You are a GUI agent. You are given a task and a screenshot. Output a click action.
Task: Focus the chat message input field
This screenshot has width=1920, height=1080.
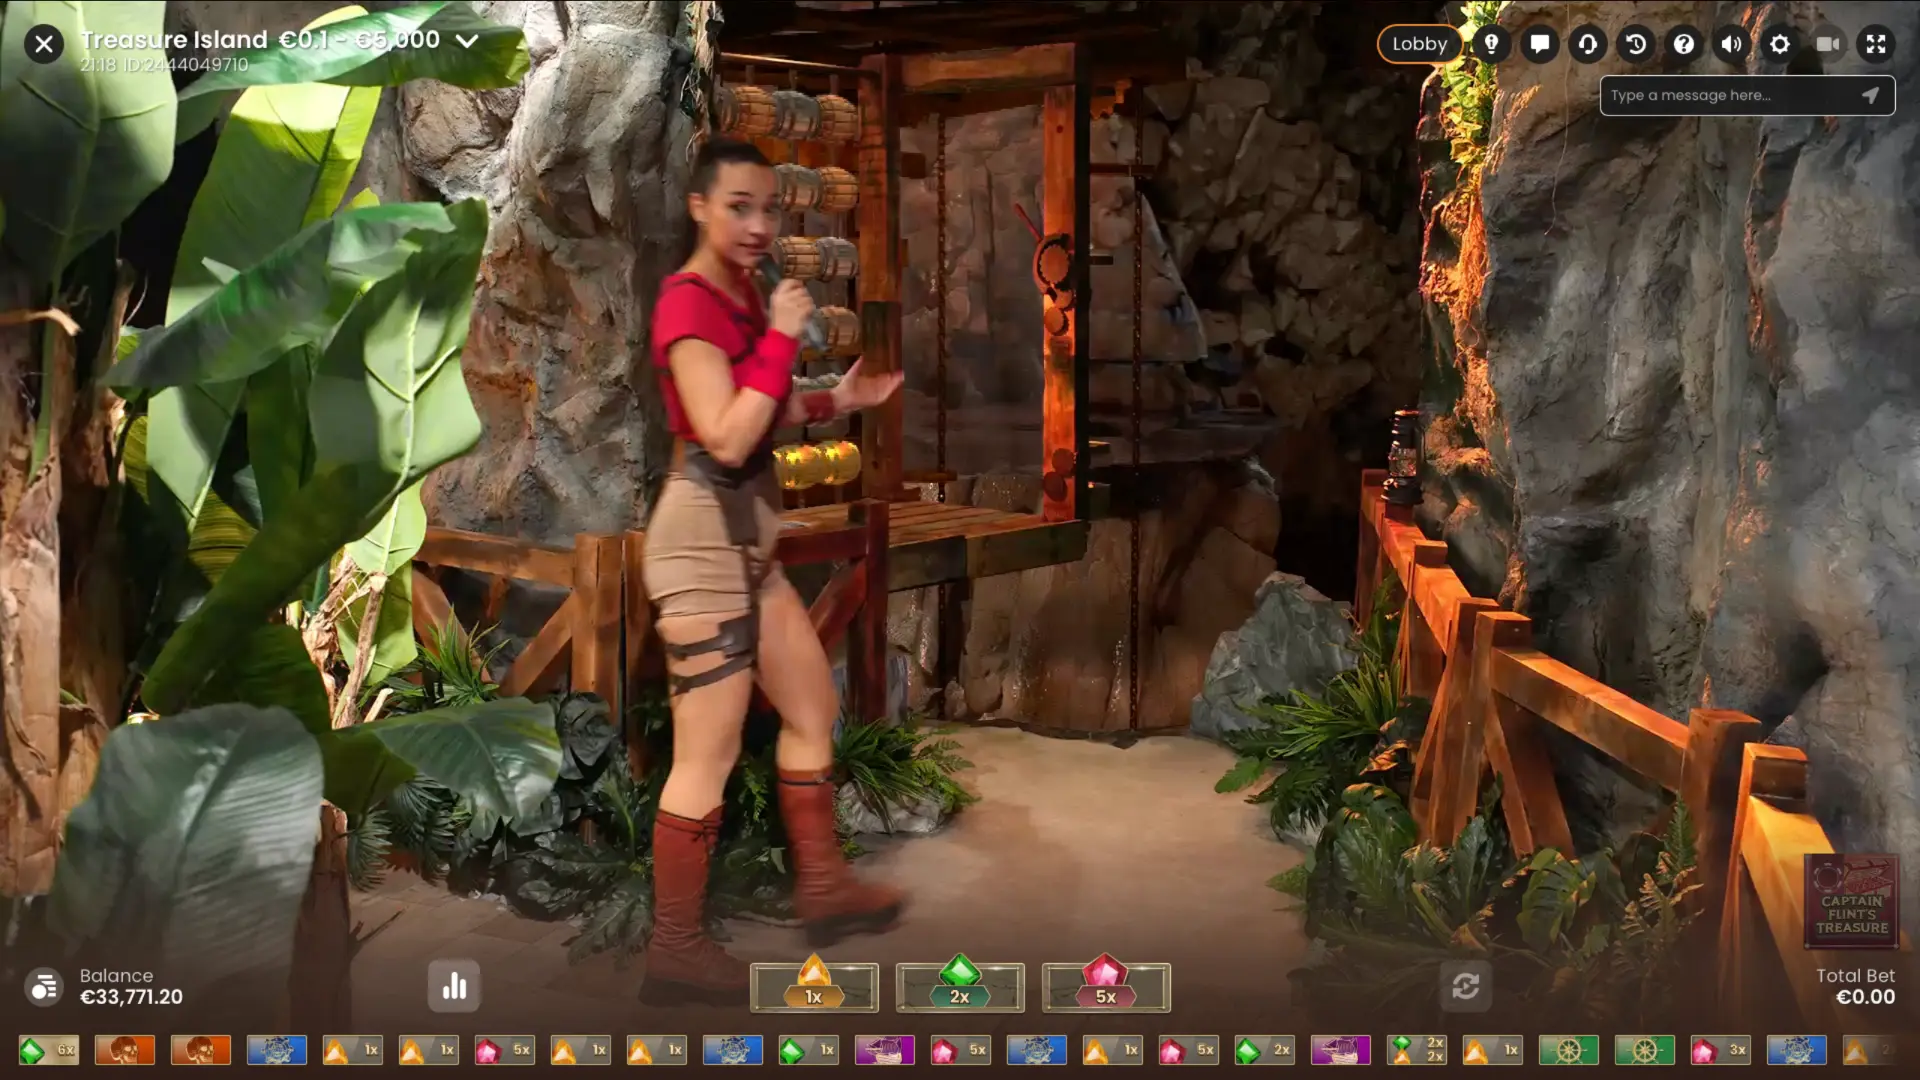tap(1730, 96)
